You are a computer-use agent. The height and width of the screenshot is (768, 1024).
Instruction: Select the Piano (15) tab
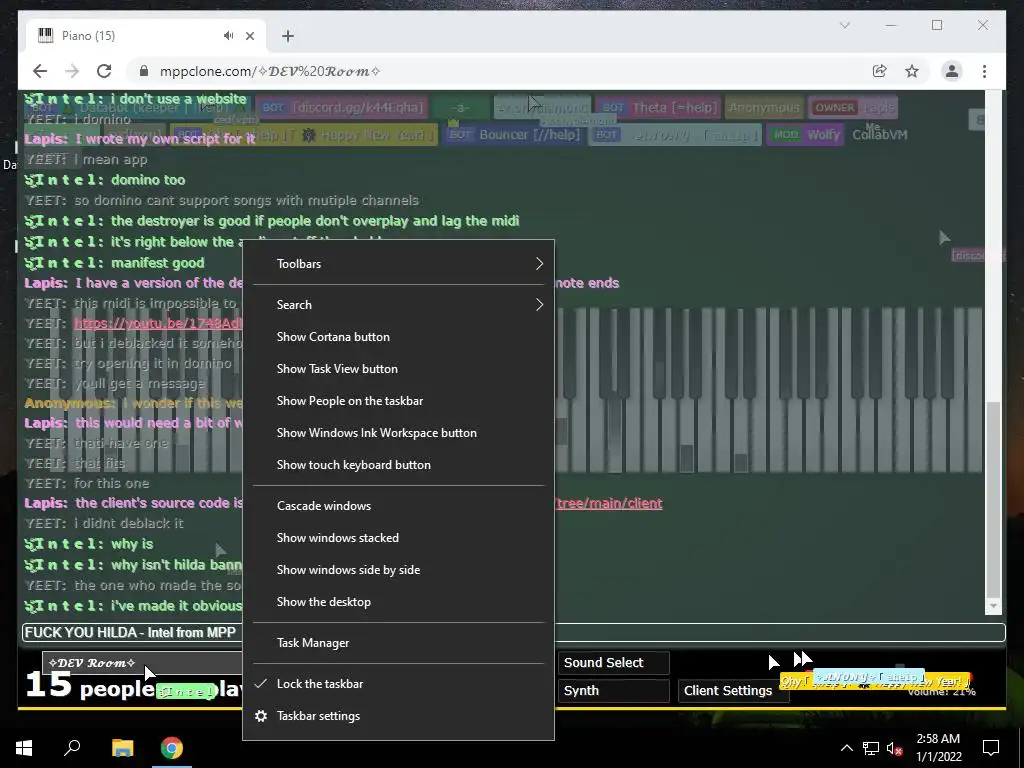click(x=146, y=36)
